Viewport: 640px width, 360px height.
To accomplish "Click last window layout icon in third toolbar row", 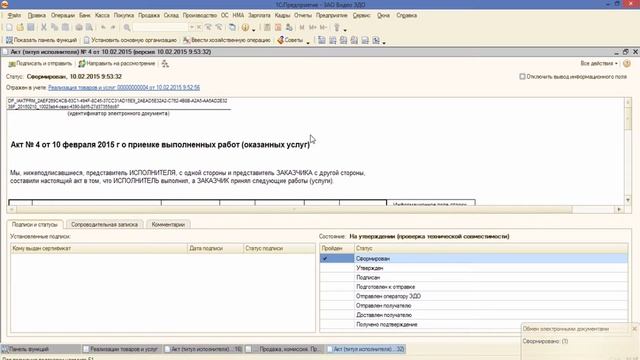I will click(x=376, y=40).
